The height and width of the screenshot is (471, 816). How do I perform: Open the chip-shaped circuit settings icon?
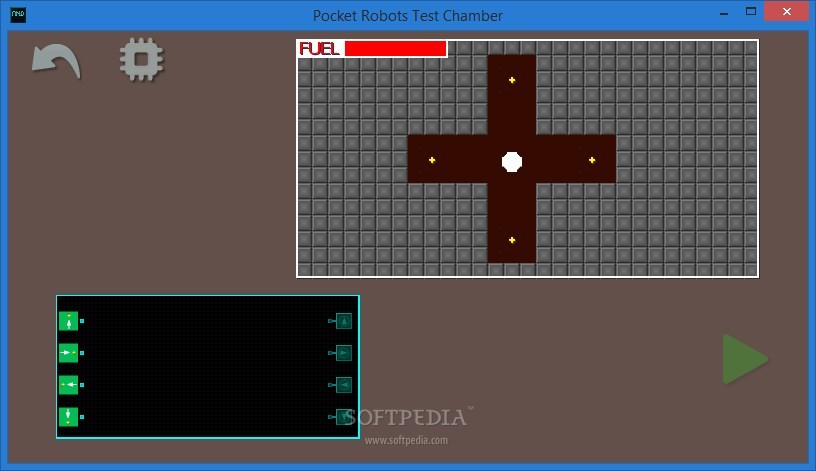(x=142, y=59)
